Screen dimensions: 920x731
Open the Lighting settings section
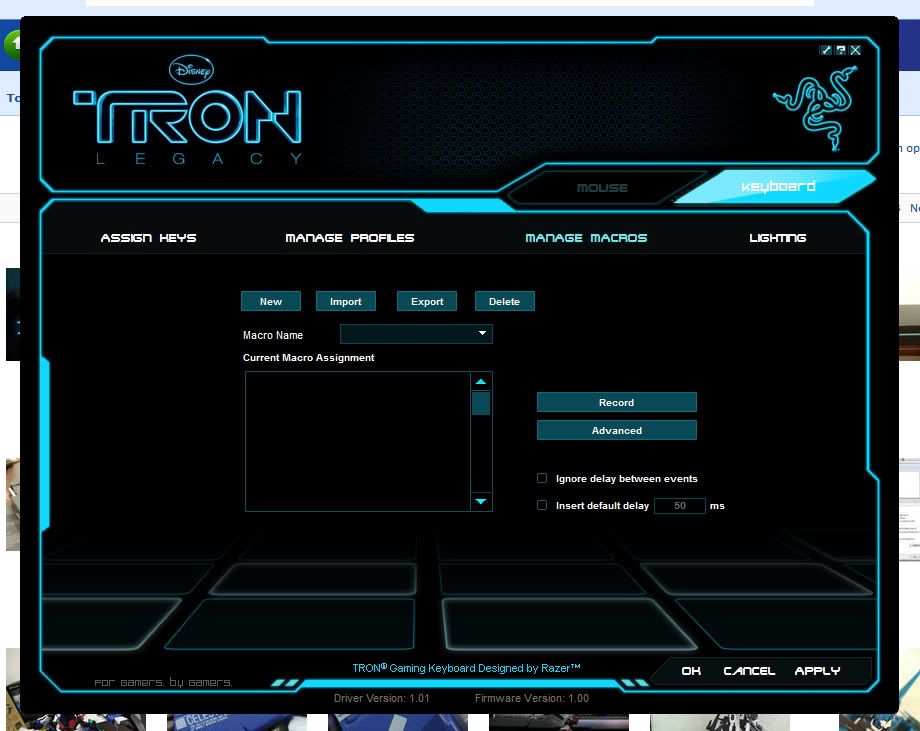pyautogui.click(x=777, y=238)
